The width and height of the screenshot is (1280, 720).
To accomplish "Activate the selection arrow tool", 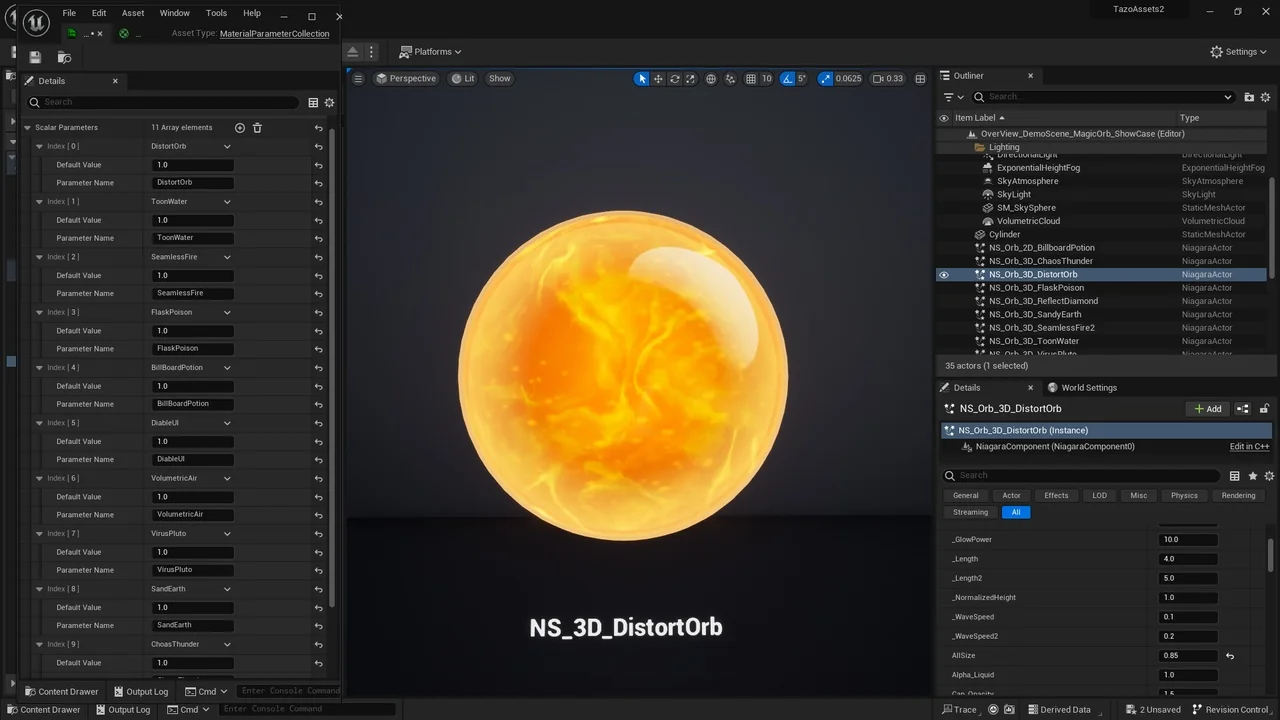I will point(641,78).
